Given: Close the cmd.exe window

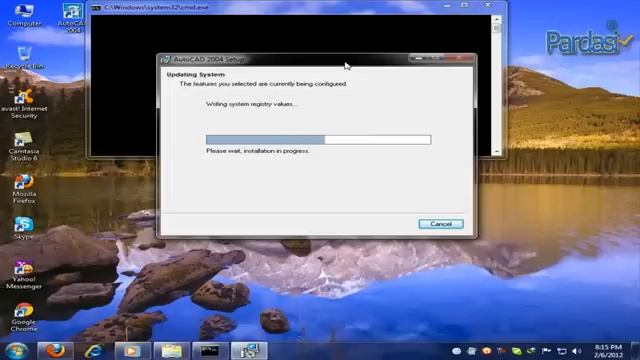Looking at the screenshot, I should click(488, 5).
